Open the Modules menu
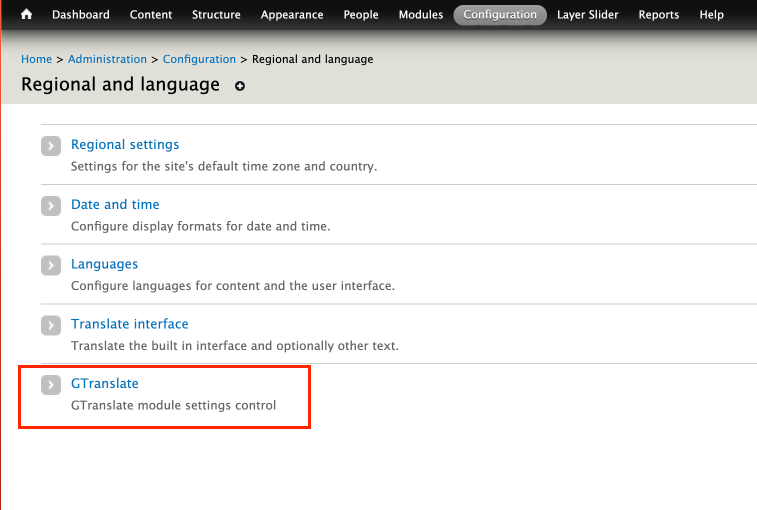The height and width of the screenshot is (510, 757). 421,14
